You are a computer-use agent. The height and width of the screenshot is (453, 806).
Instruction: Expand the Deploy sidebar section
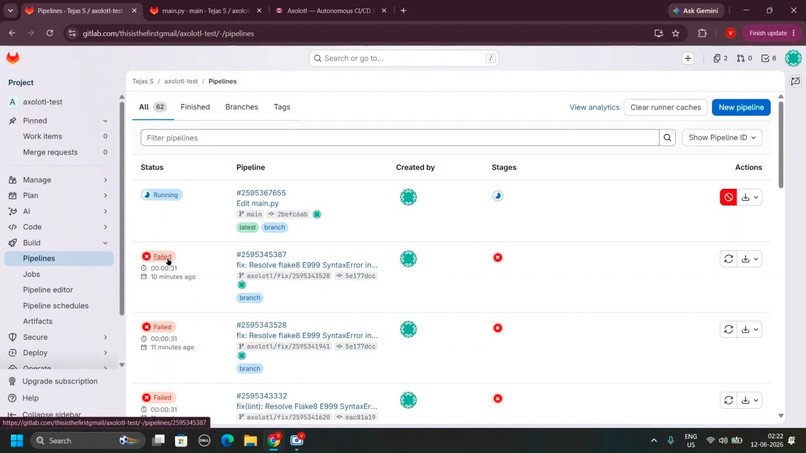(59, 353)
